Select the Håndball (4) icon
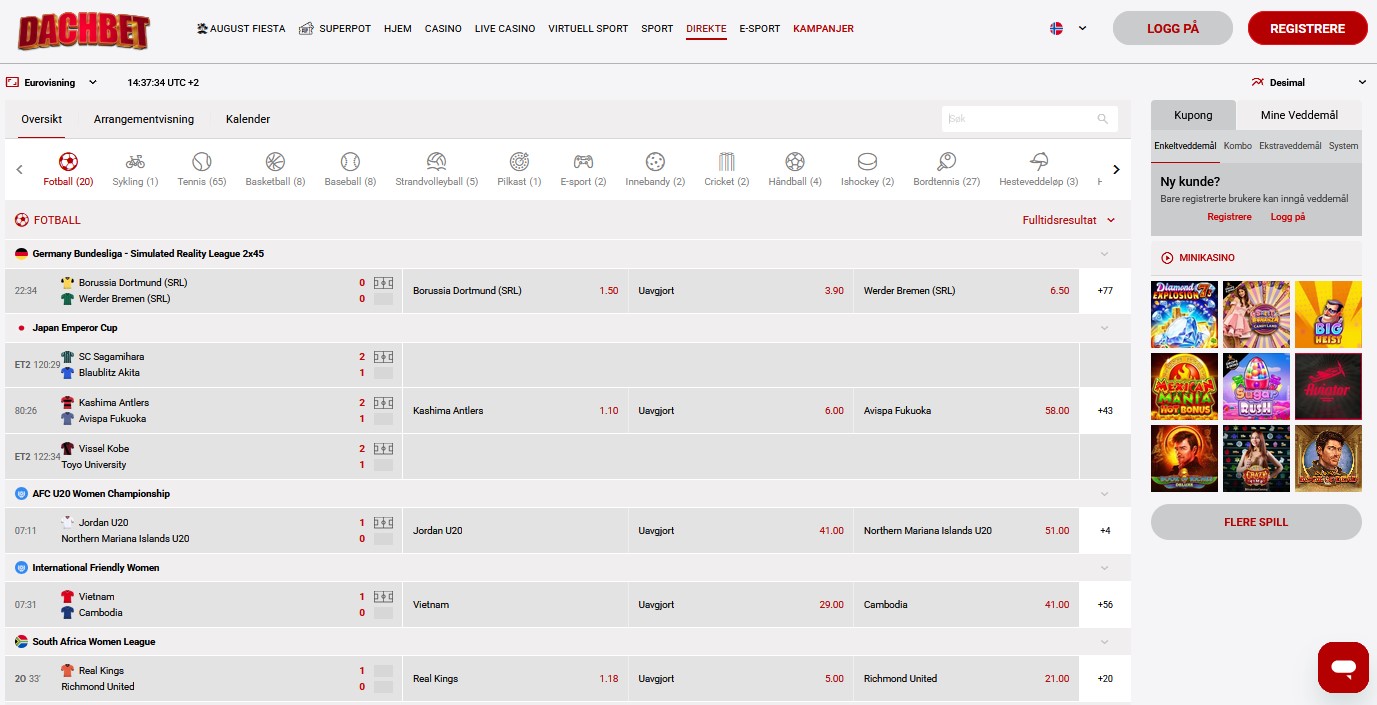Screen dimensions: 1377x705 (x=795, y=162)
